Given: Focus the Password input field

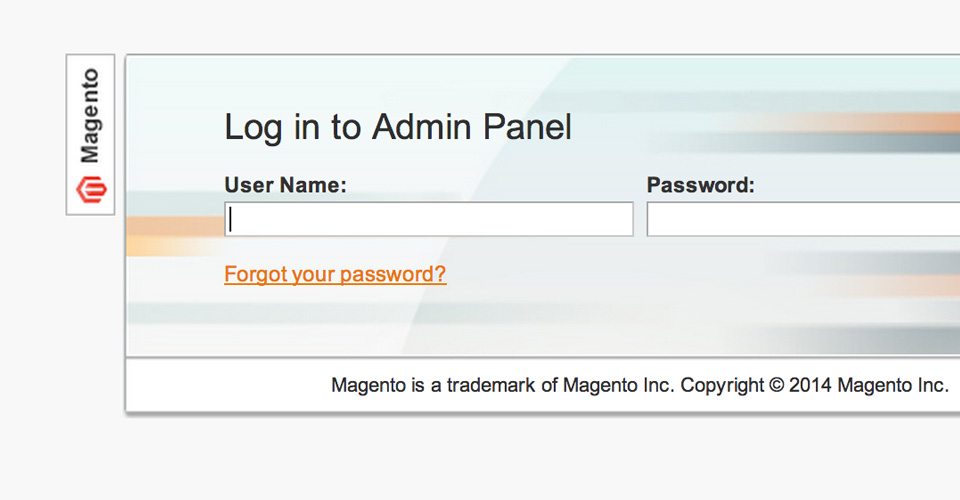Looking at the screenshot, I should (803, 219).
